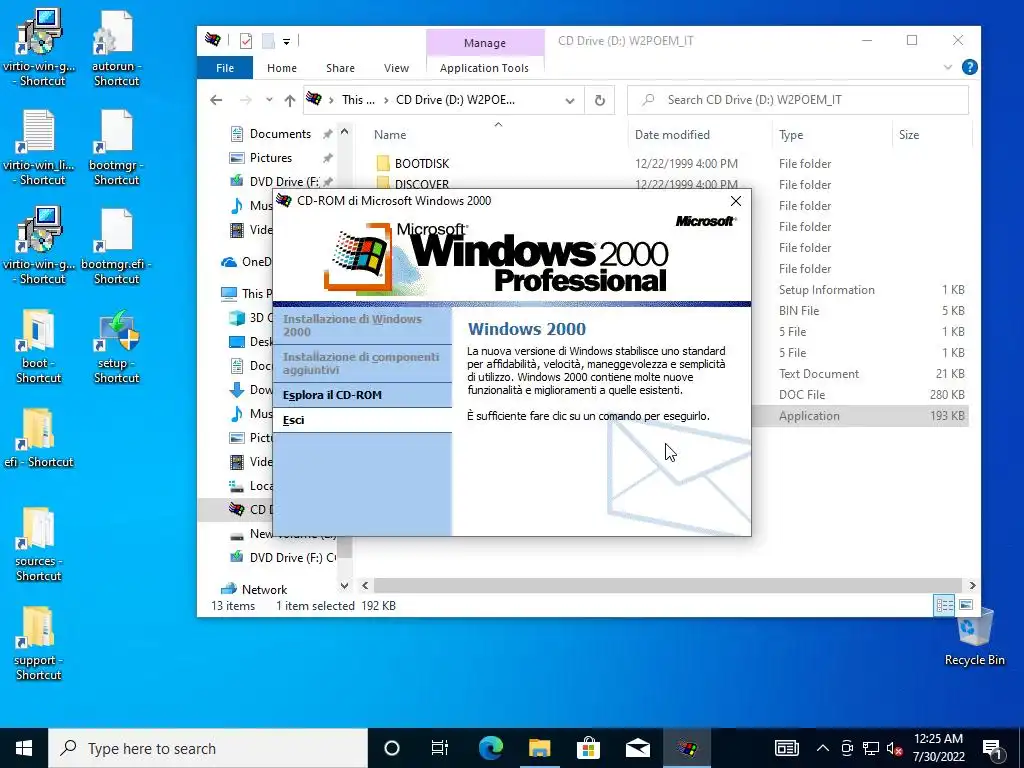Viewport: 1024px width, 768px height.
Task: Click the Properties quick access toolbar icon
Action: [246, 41]
